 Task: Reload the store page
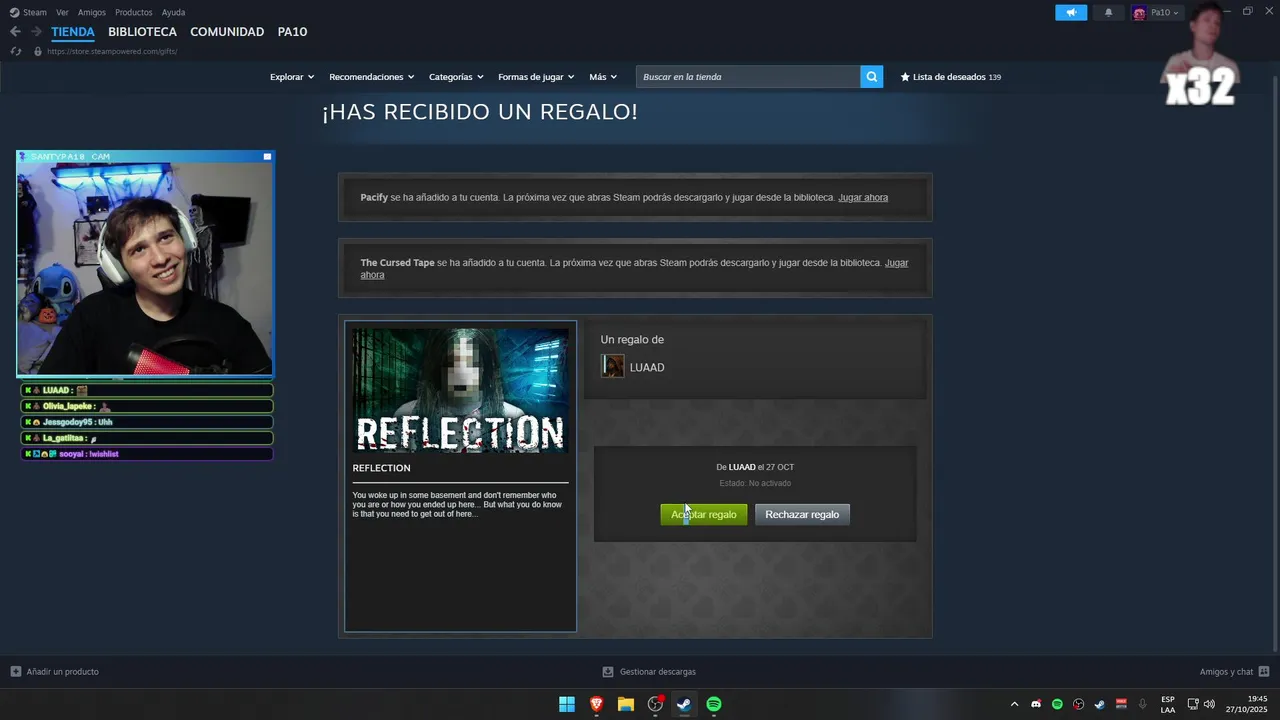point(15,51)
